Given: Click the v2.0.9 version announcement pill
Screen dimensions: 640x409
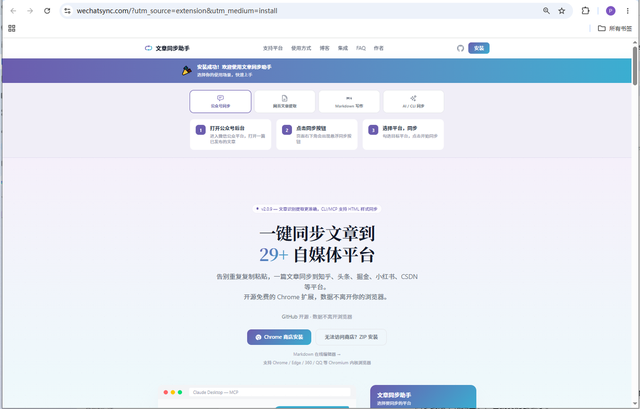Looking at the screenshot, I should (317, 209).
